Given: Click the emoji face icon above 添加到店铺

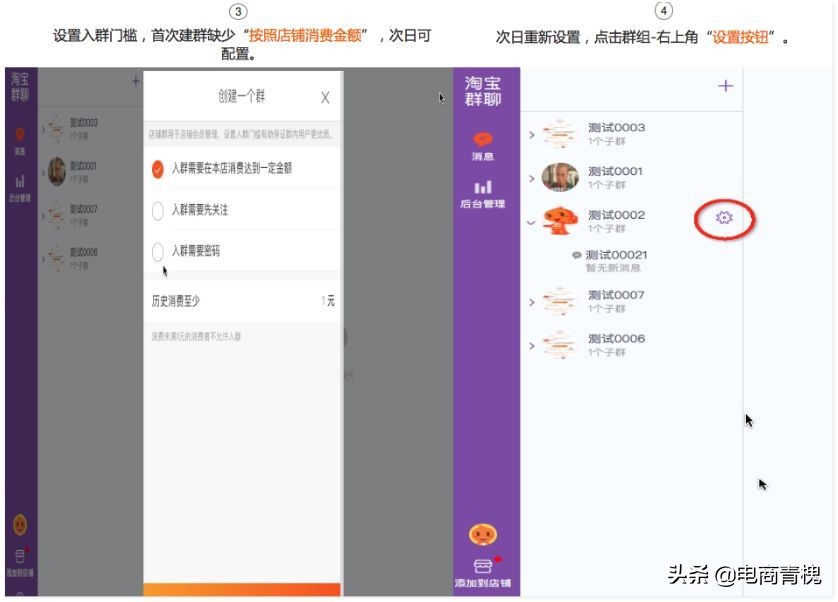Looking at the screenshot, I should pyautogui.click(x=486, y=535).
